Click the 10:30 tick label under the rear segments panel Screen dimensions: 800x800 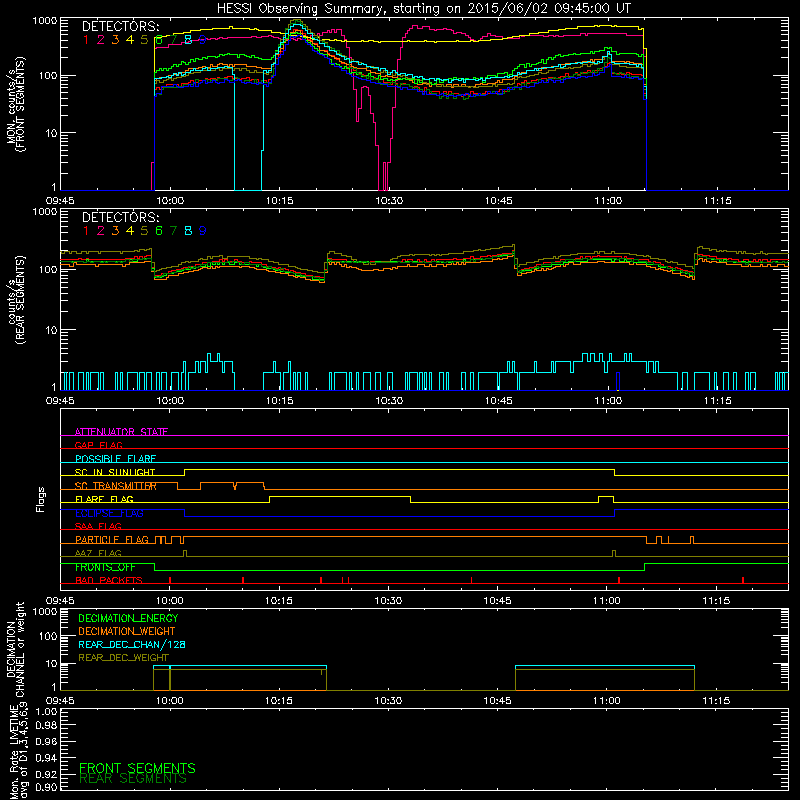click(389, 401)
